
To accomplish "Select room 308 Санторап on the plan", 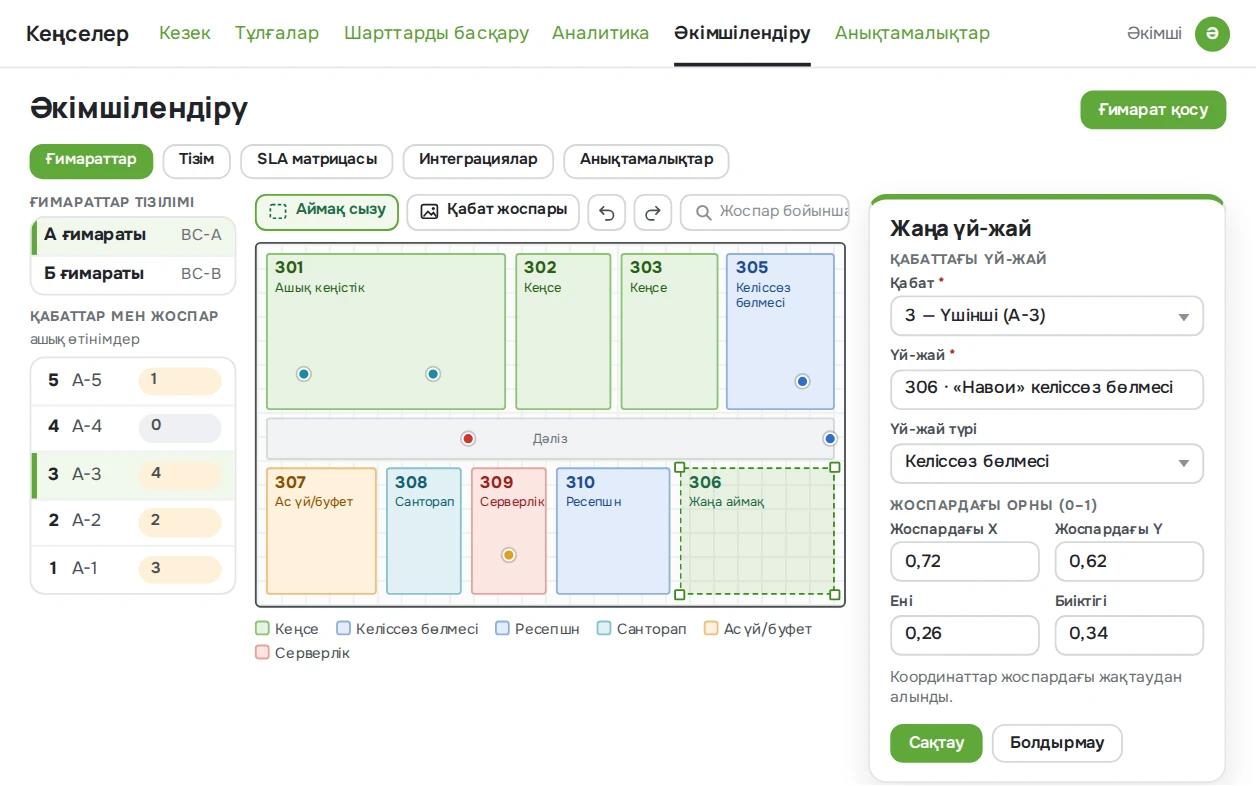I will click(x=424, y=531).
